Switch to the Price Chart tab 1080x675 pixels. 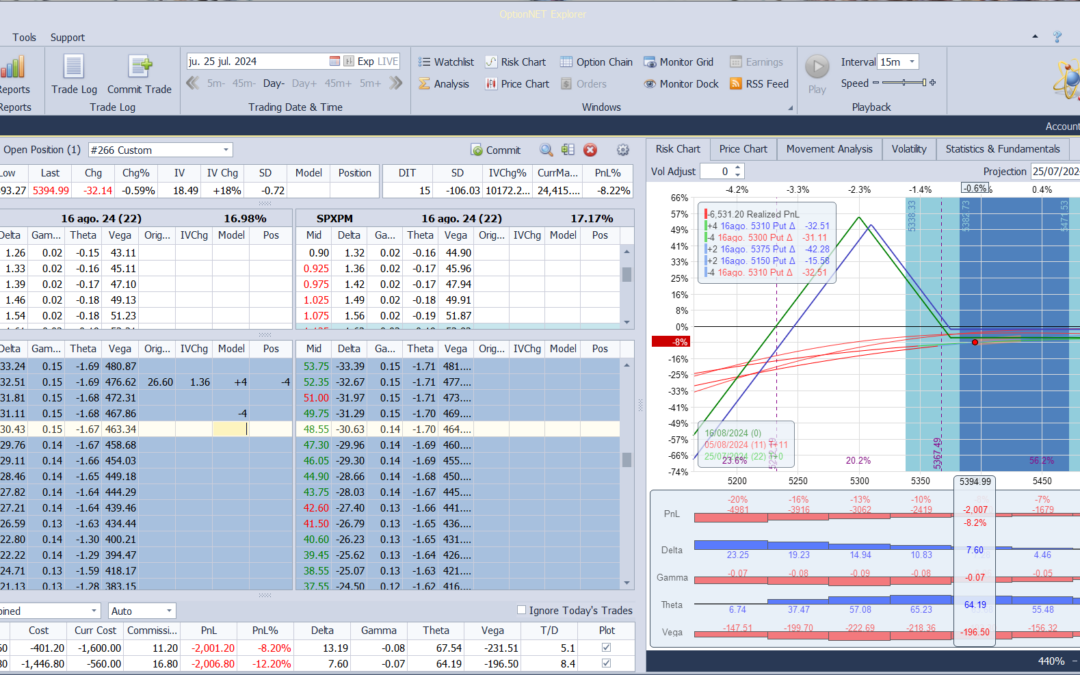pyautogui.click(x=743, y=149)
